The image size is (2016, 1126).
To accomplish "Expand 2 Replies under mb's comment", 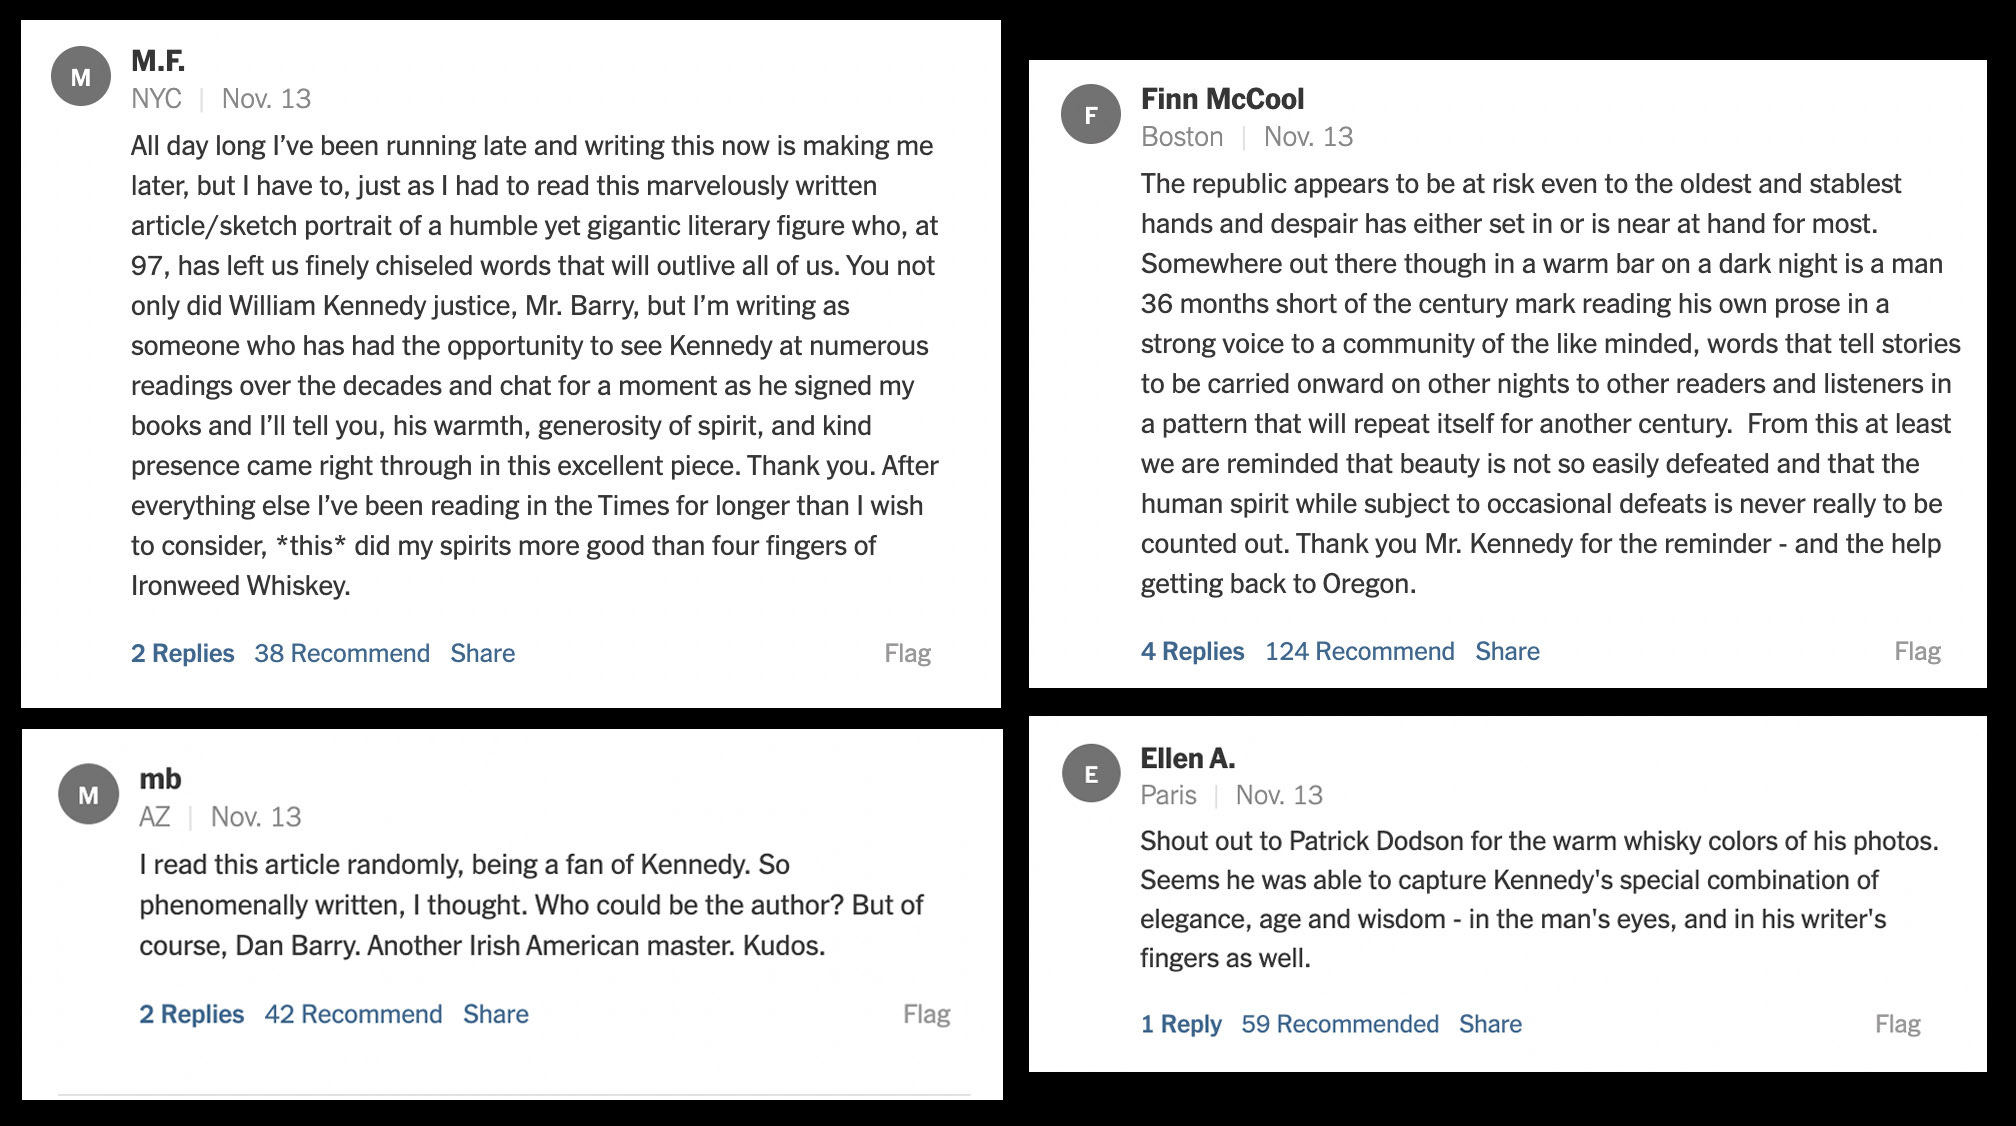I will (191, 1014).
